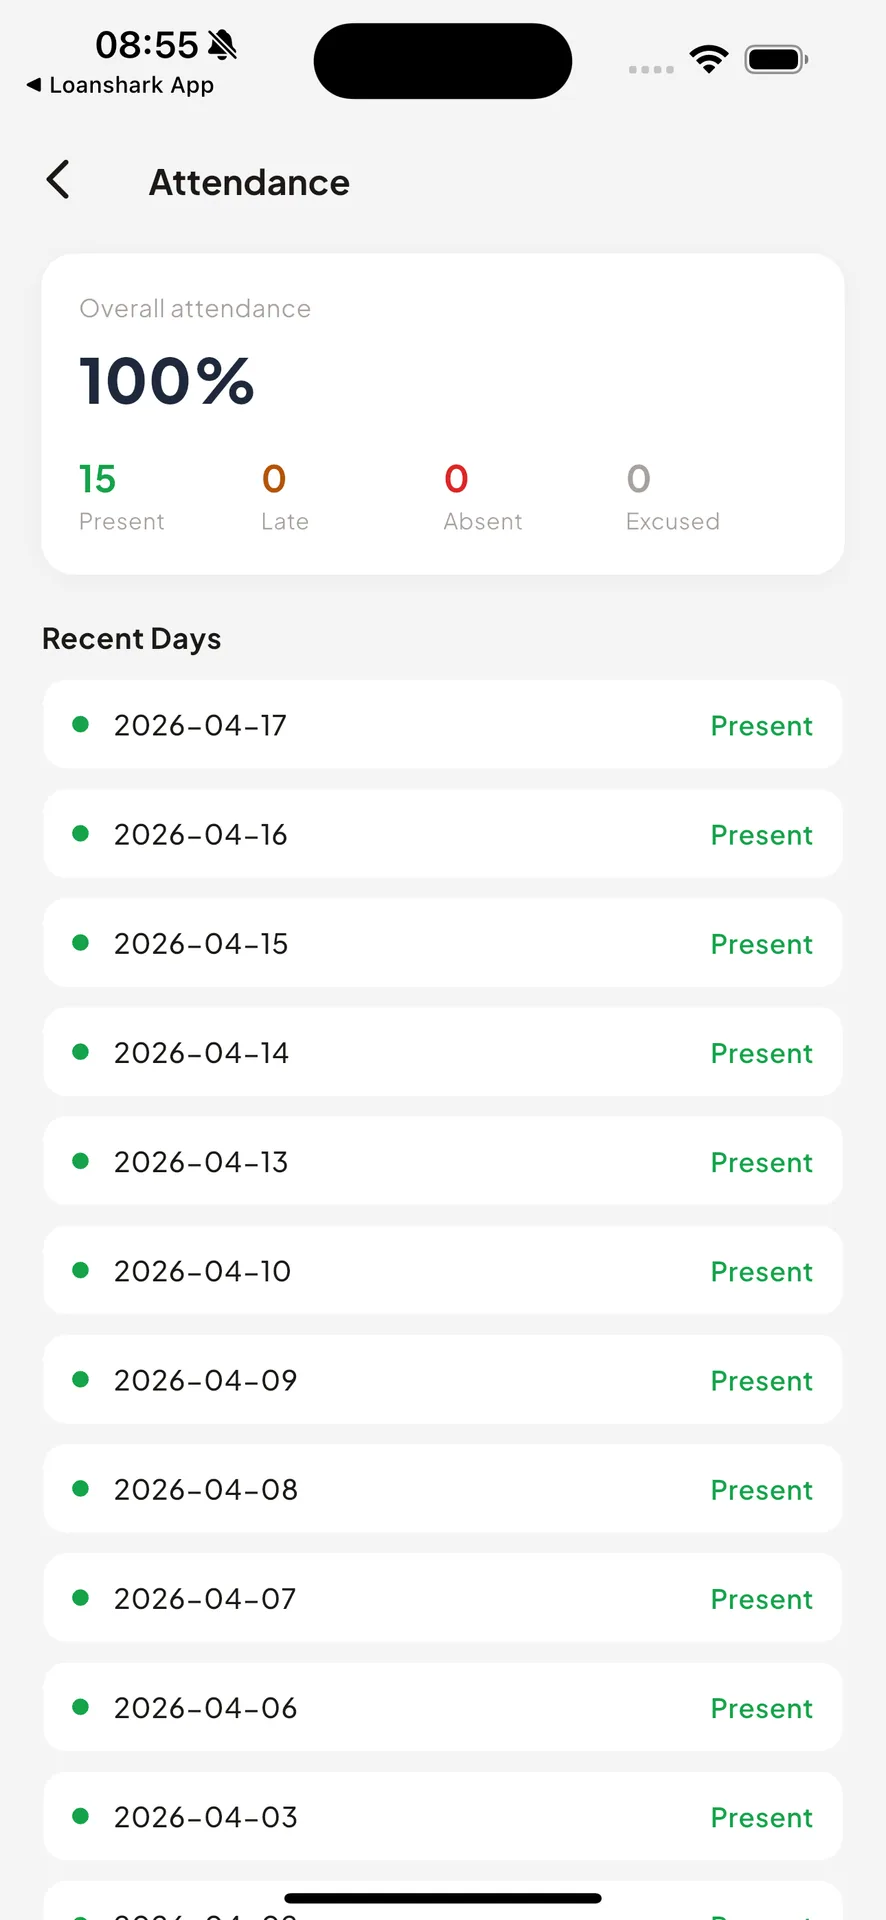The image size is (886, 1920).
Task: Tap the green dot next to 2026-04-14
Action: pos(81,1052)
